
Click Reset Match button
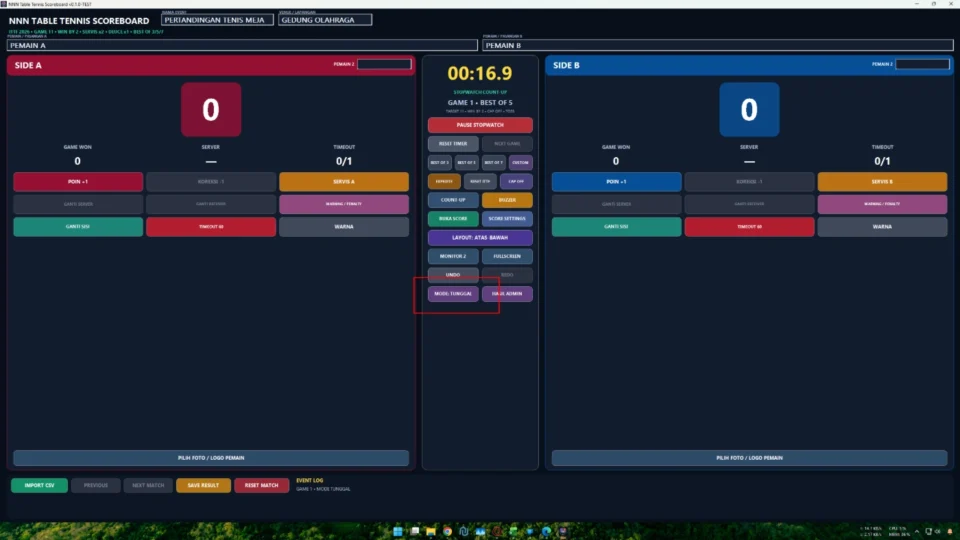tap(261, 486)
